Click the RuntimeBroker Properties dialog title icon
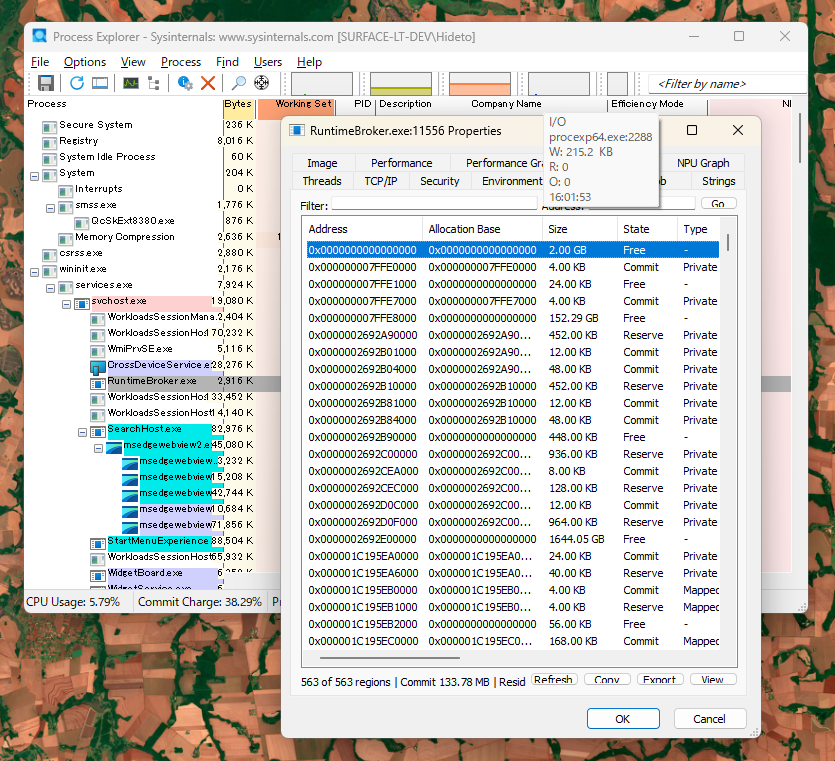 [x=297, y=130]
